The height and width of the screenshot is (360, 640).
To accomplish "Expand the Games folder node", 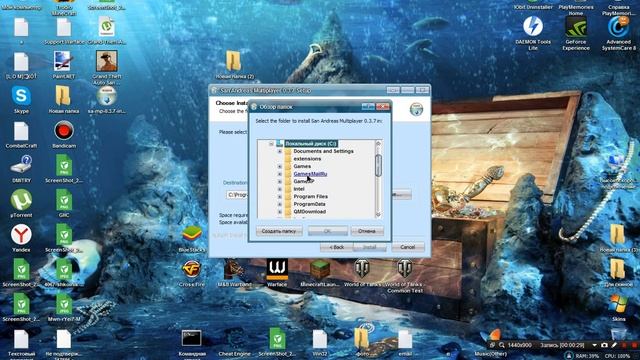I will [x=280, y=167].
